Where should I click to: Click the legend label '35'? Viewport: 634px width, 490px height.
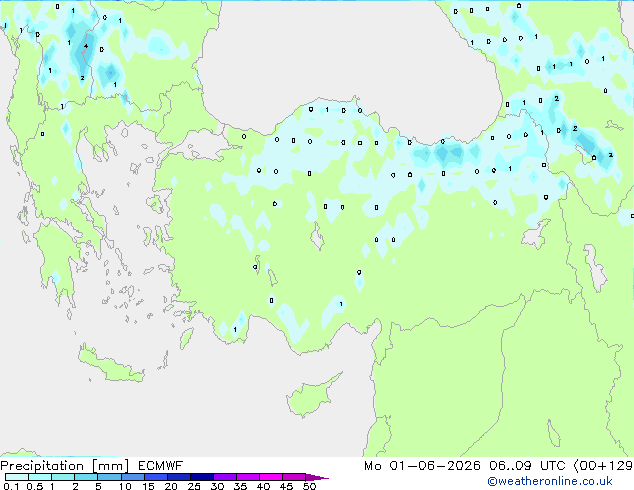240,486
